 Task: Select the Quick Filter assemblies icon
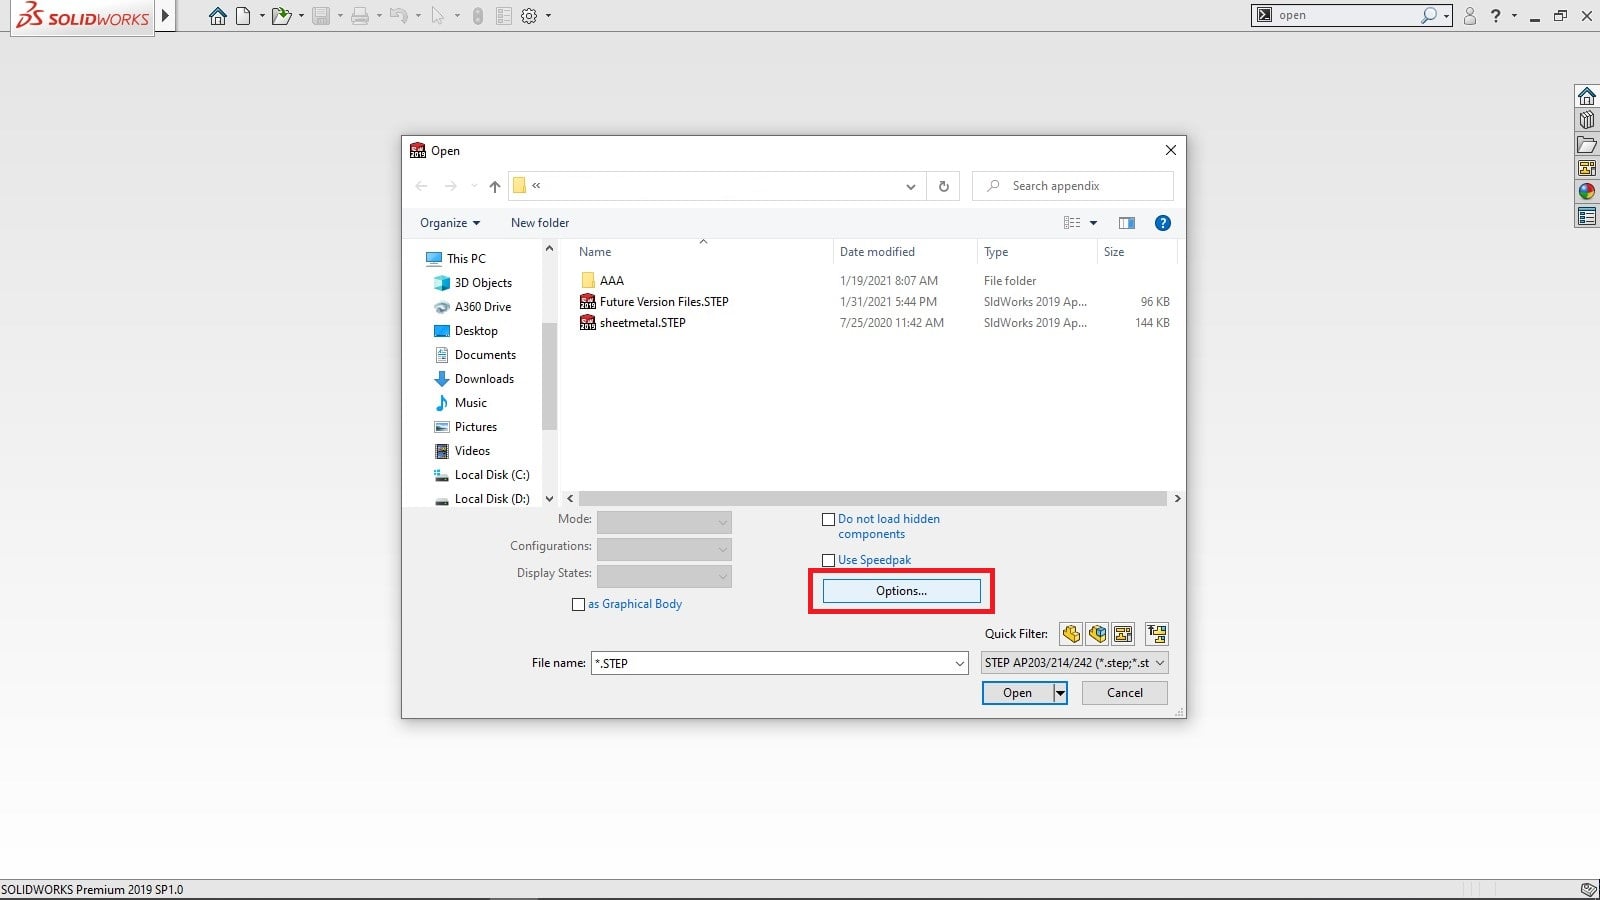[x=1097, y=634]
